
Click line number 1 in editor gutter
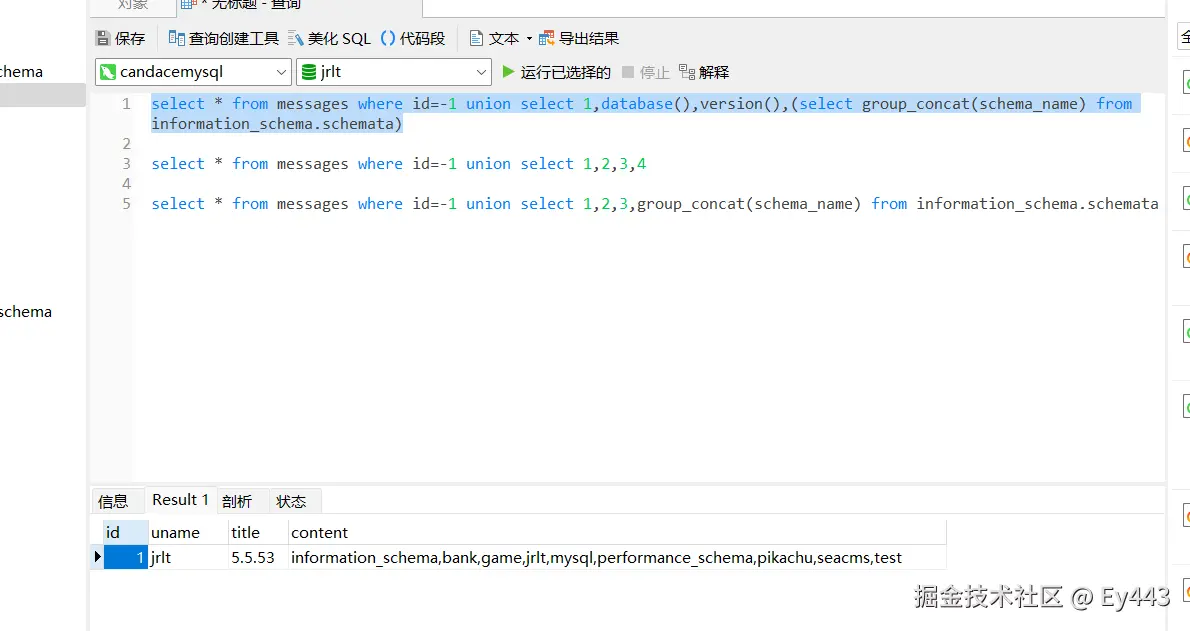click(126, 104)
